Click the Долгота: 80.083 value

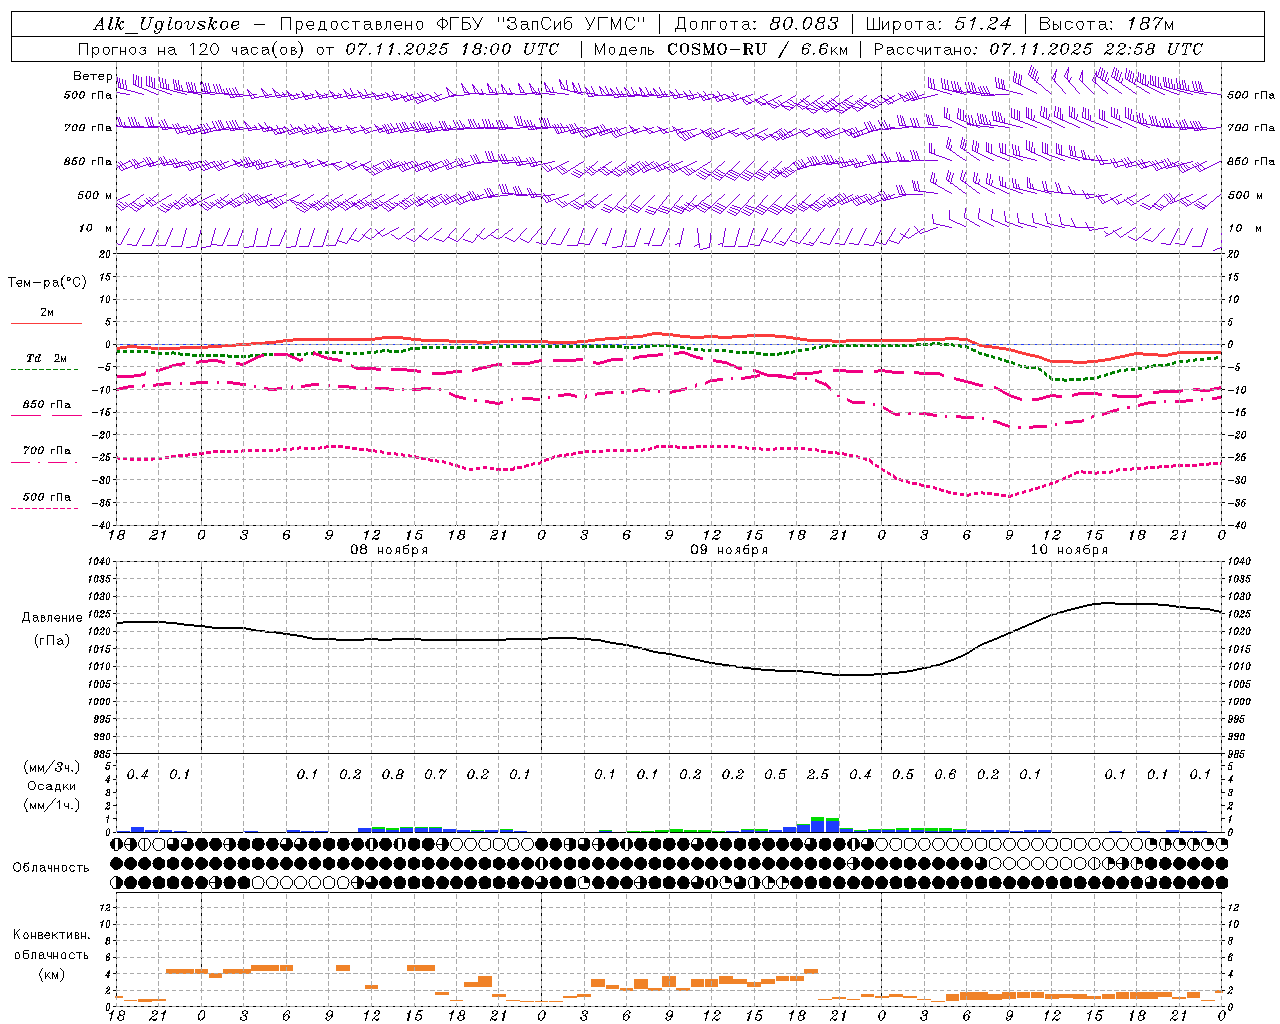pos(756,24)
